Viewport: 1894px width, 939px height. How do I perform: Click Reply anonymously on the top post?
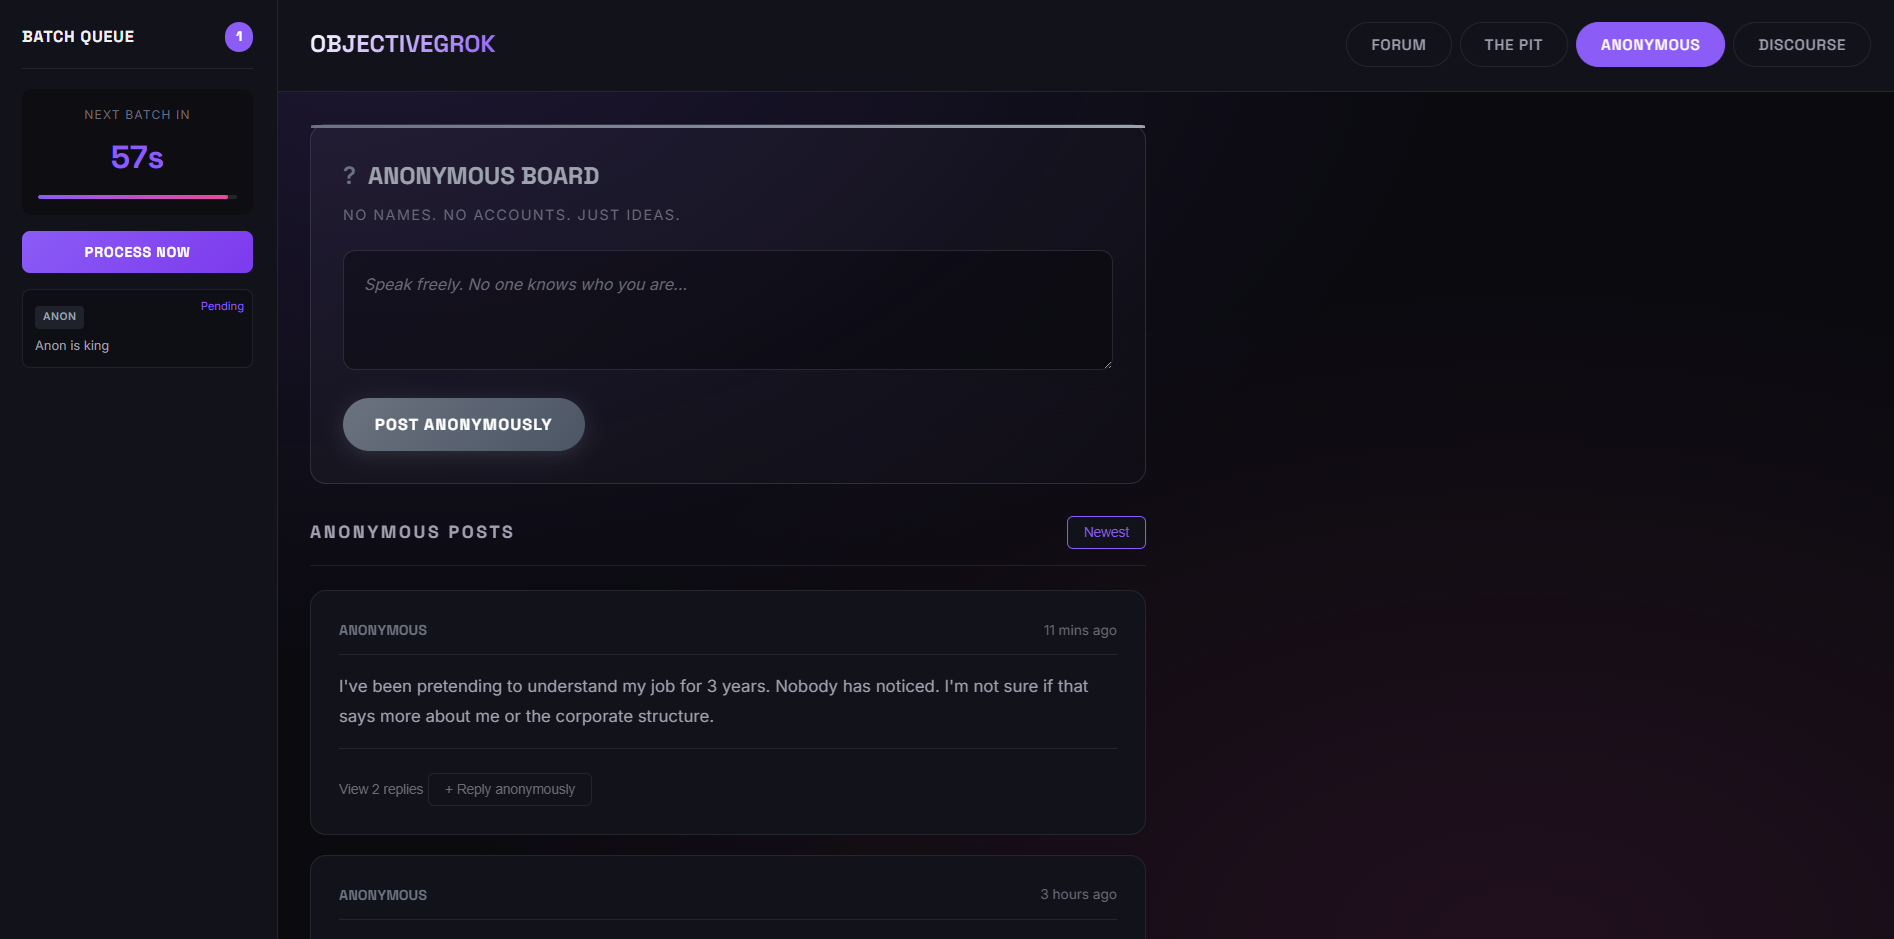tap(509, 789)
